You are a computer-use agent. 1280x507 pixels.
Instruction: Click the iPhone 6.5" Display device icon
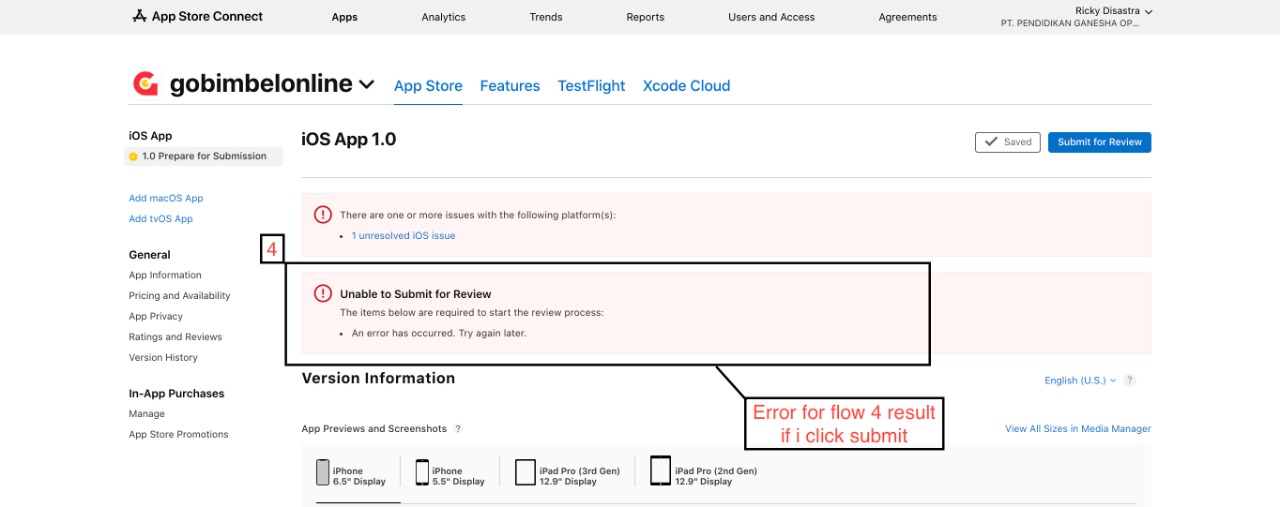pyautogui.click(x=323, y=472)
